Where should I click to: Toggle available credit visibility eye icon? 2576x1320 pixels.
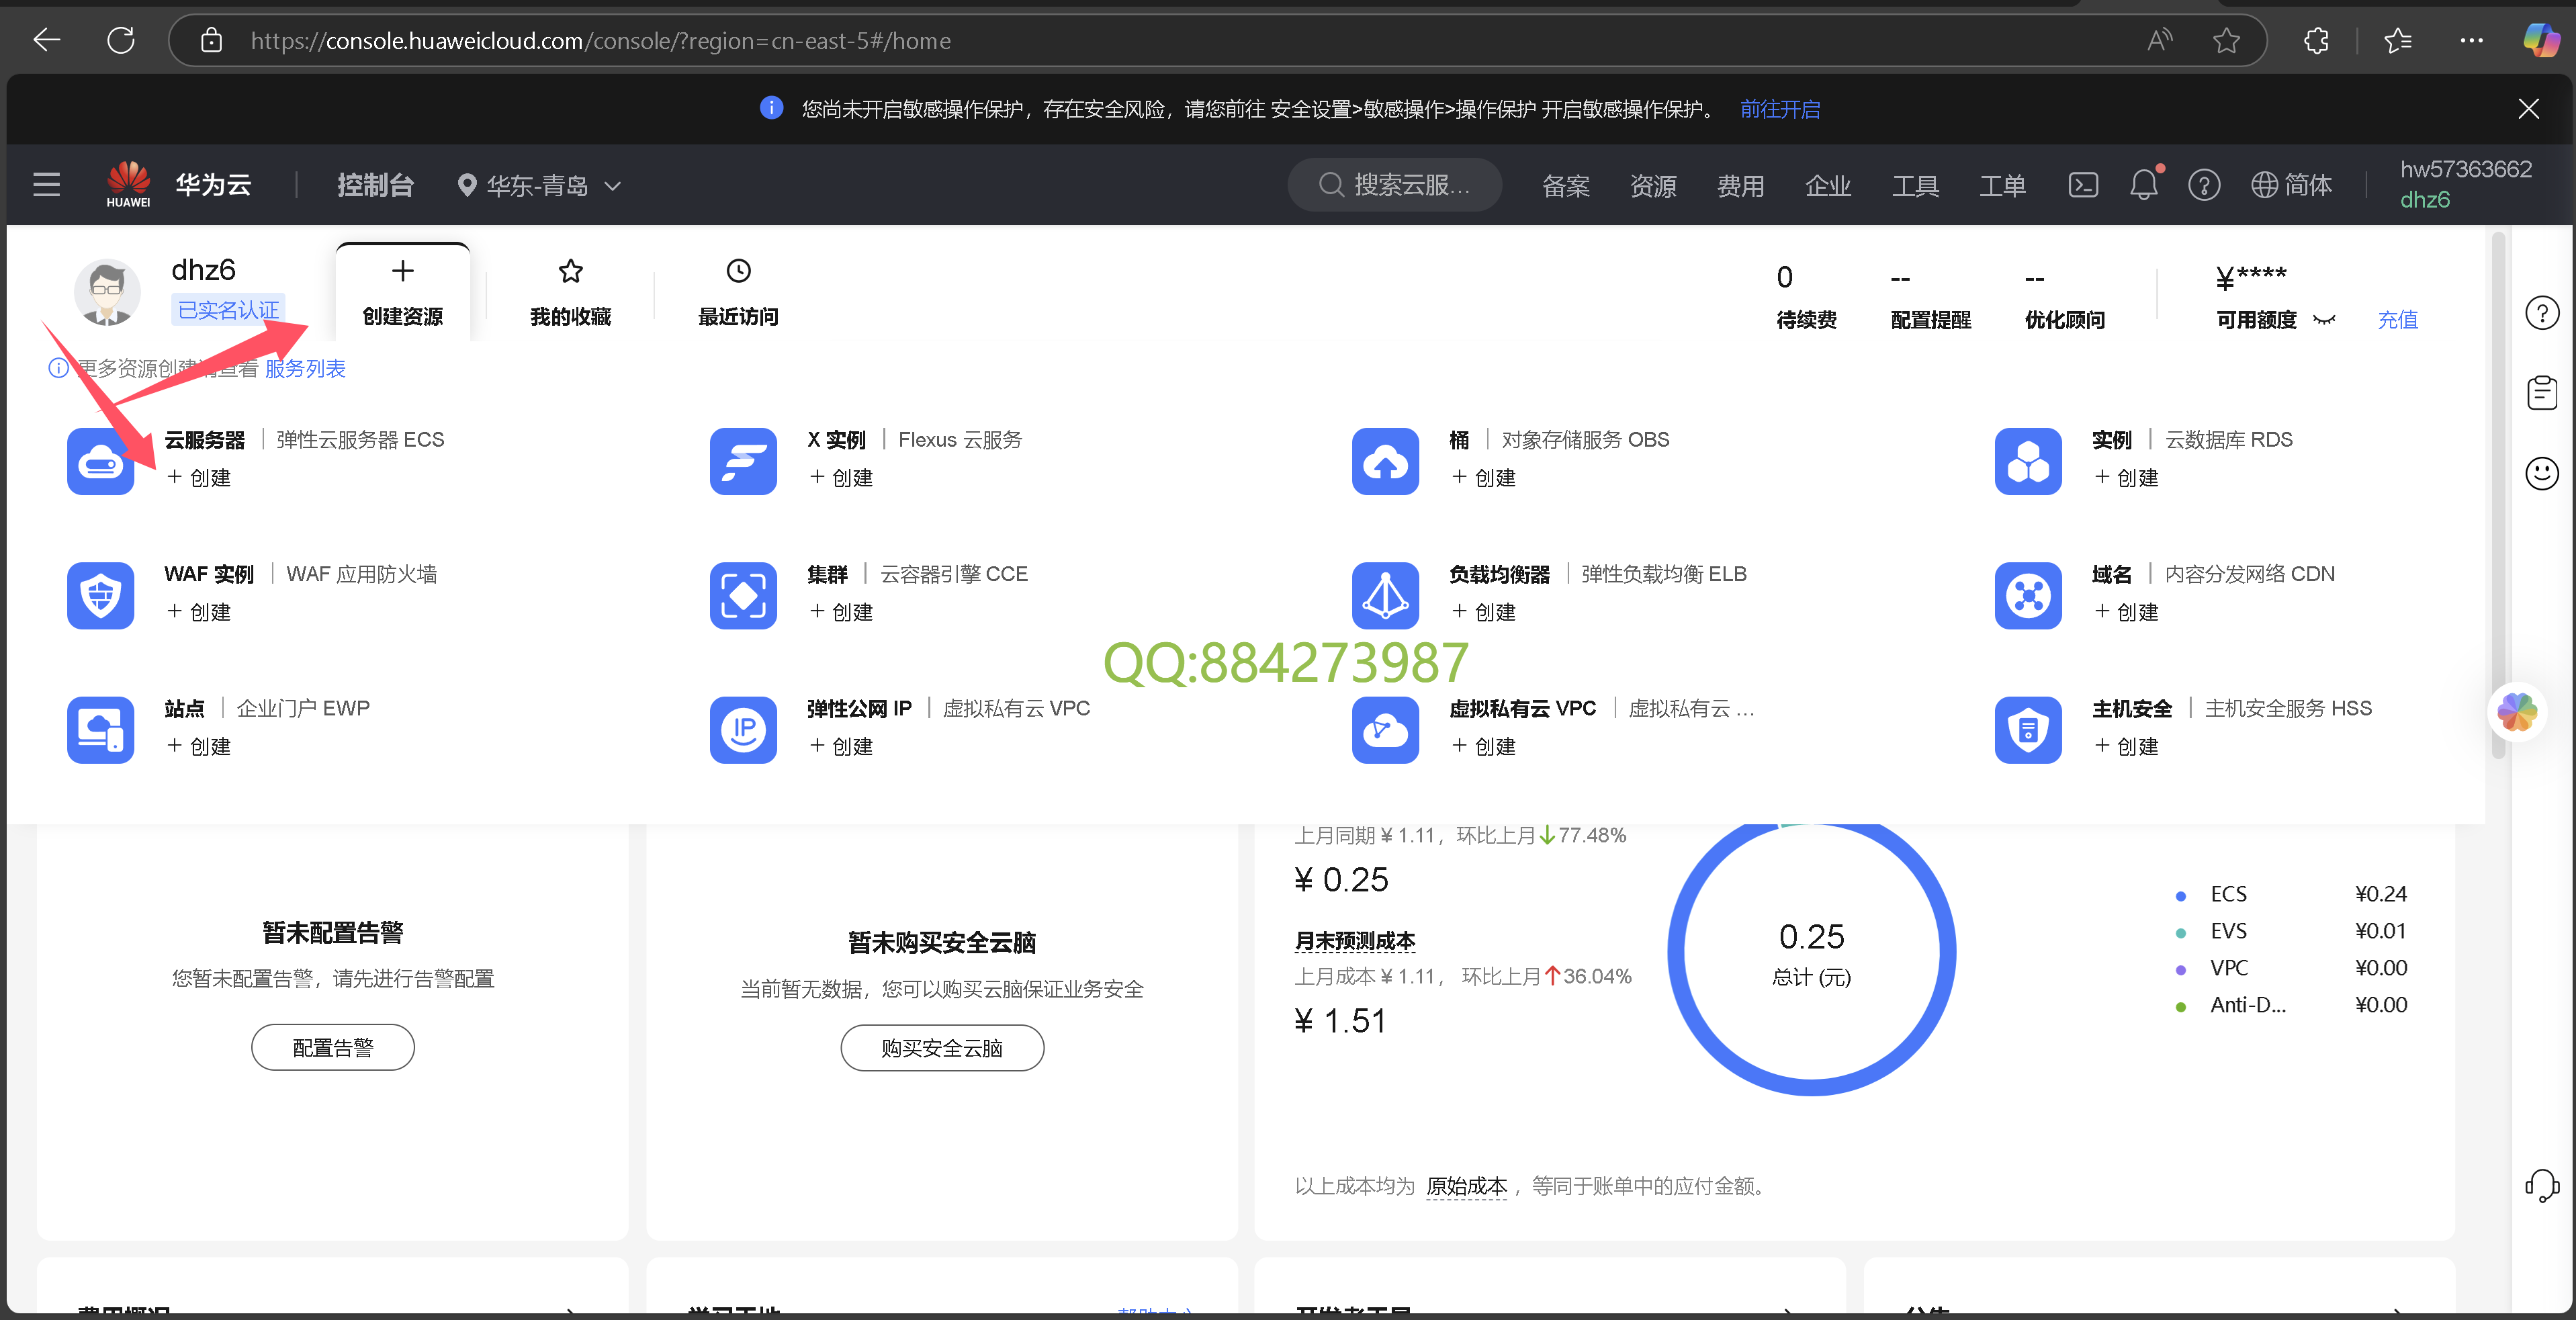(x=2325, y=320)
